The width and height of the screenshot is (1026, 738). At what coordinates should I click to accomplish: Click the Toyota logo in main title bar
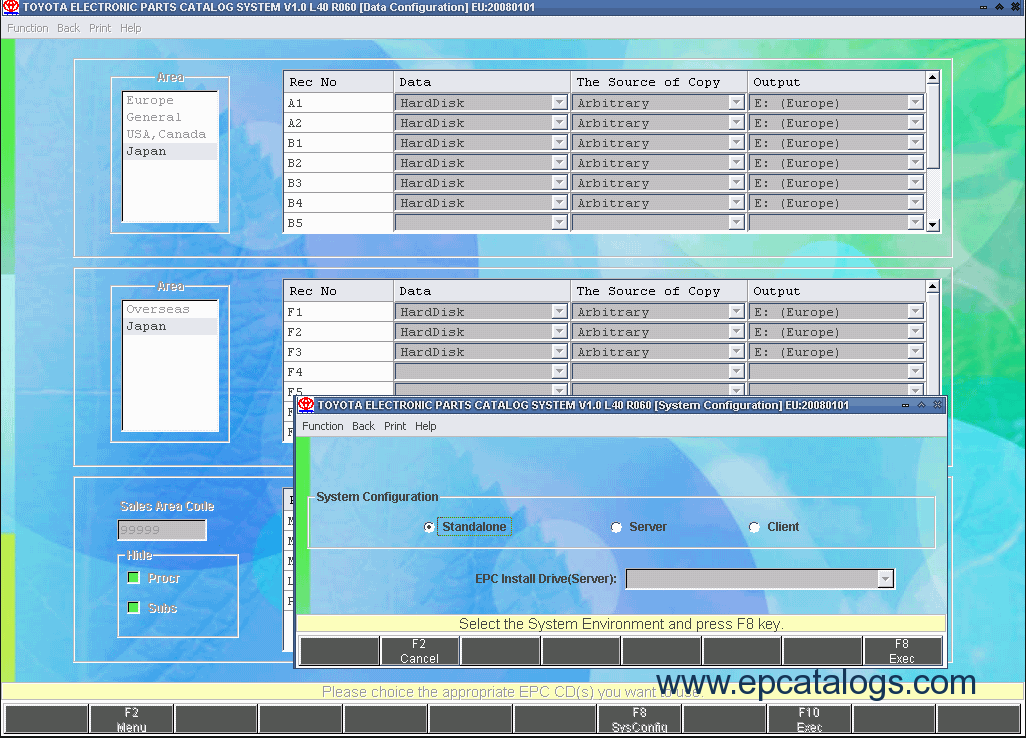(x=10, y=7)
